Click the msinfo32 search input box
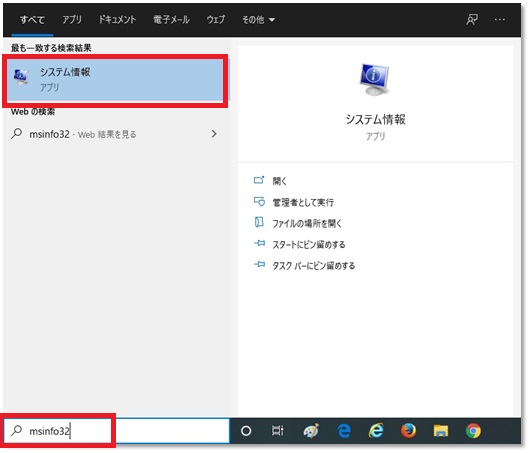This screenshot has height=453, width=530. [x=116, y=431]
